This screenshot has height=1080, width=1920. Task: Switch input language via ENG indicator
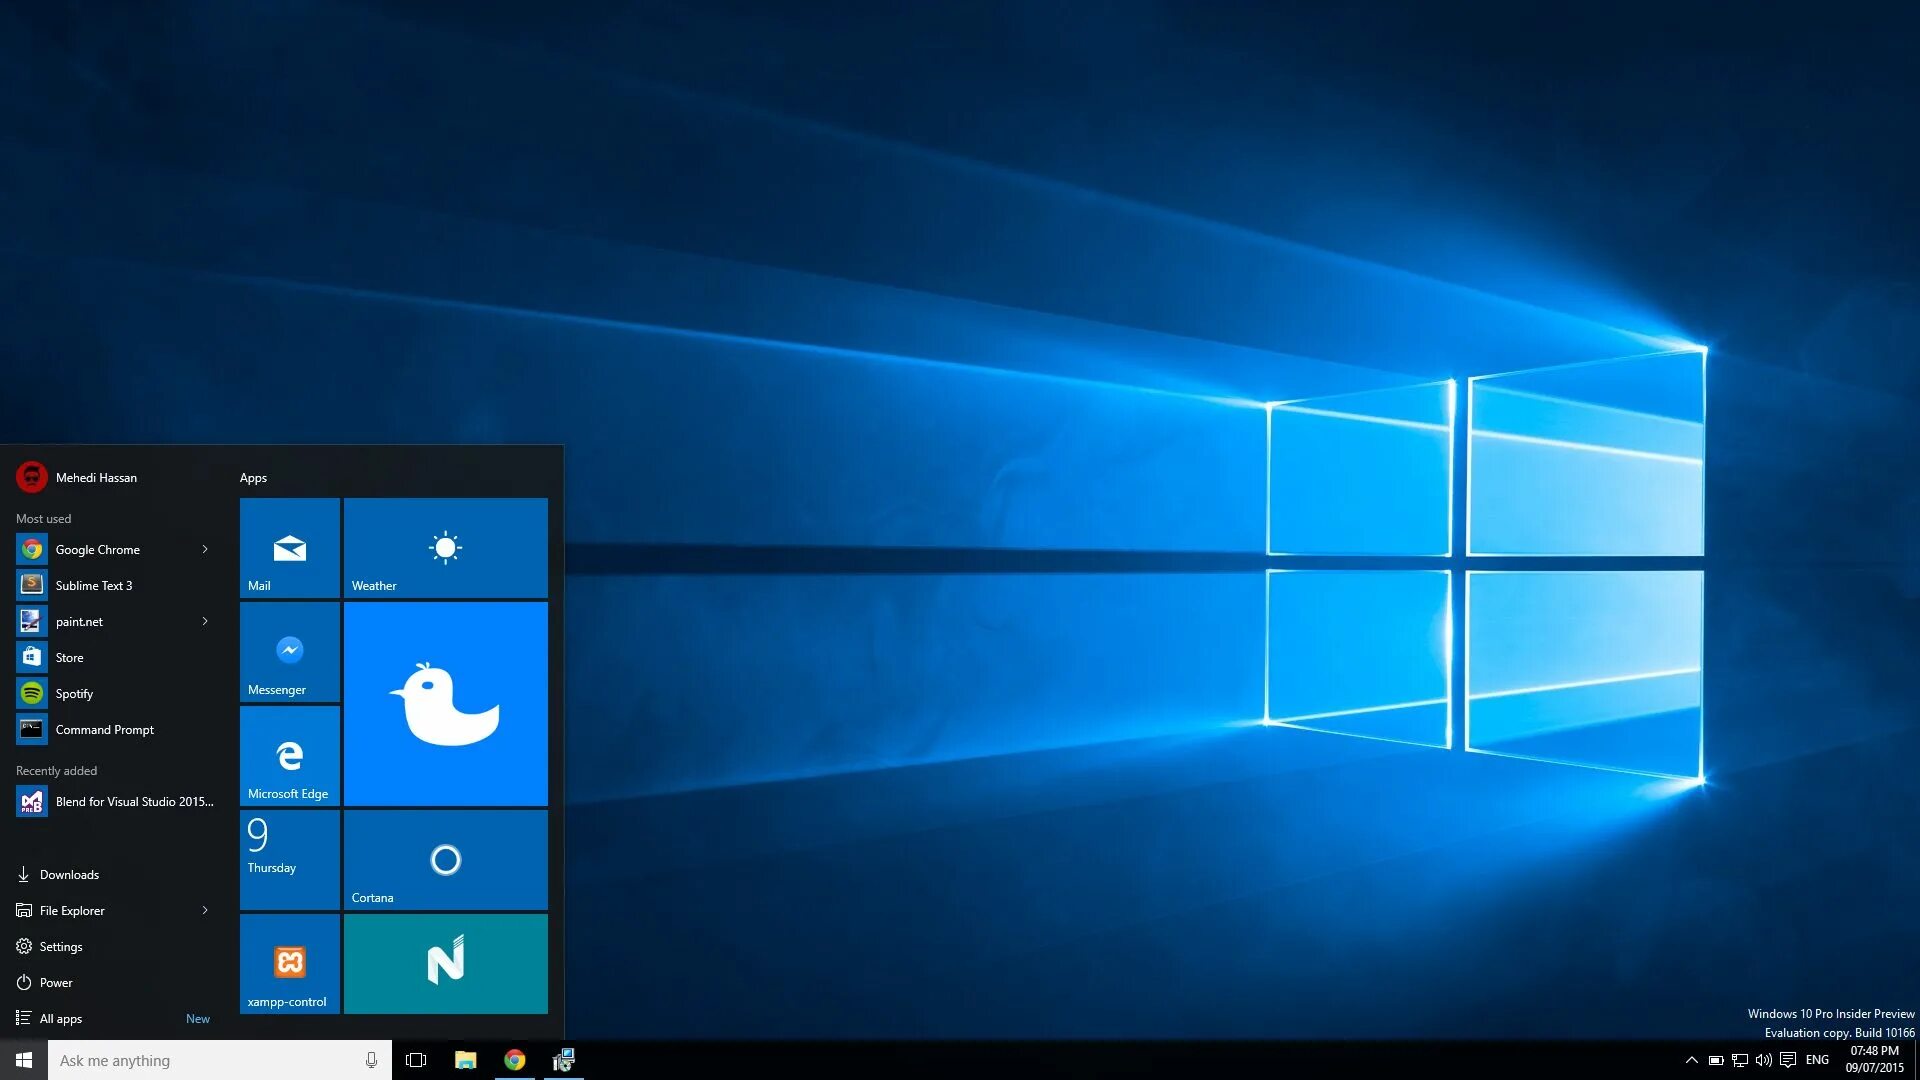click(x=1817, y=1060)
